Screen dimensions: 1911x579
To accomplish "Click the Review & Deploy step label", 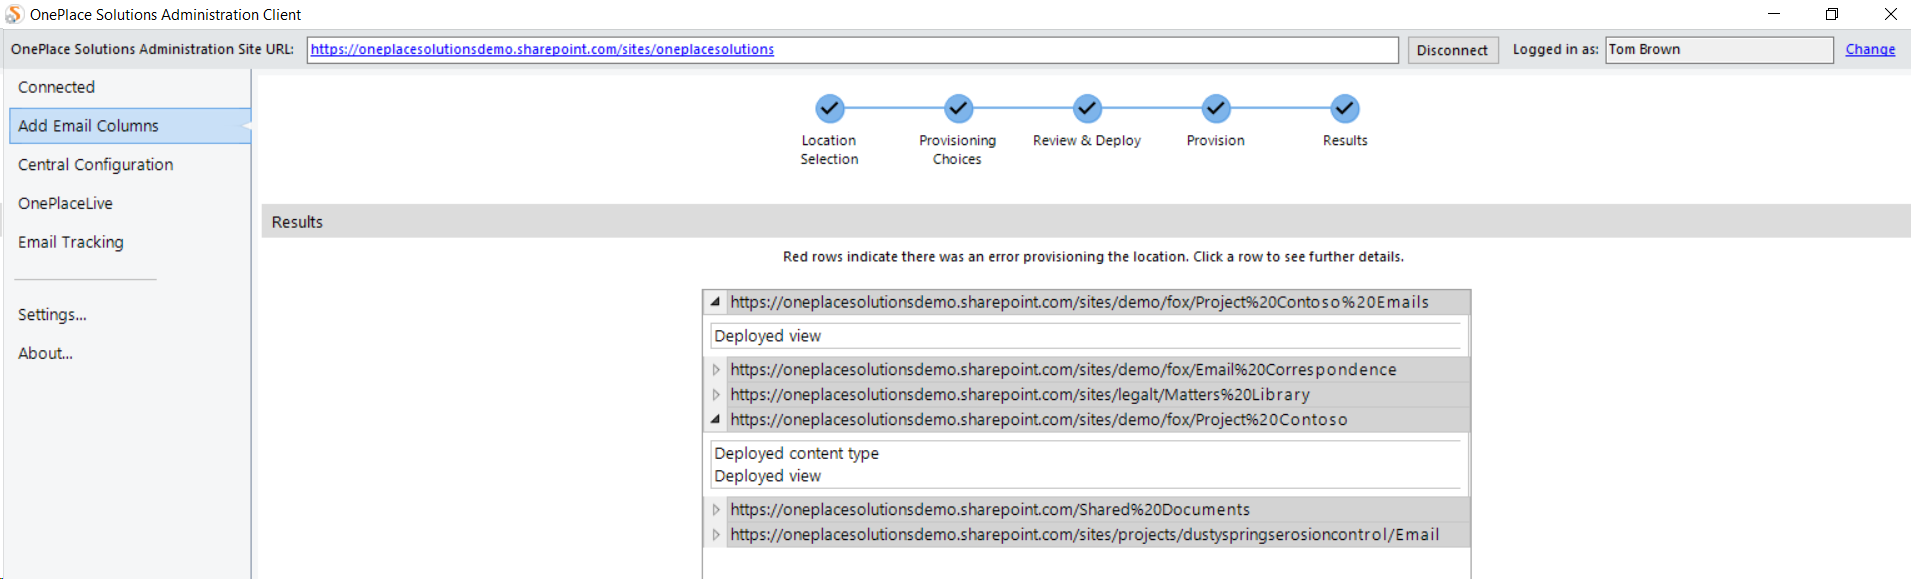I will click(1087, 141).
